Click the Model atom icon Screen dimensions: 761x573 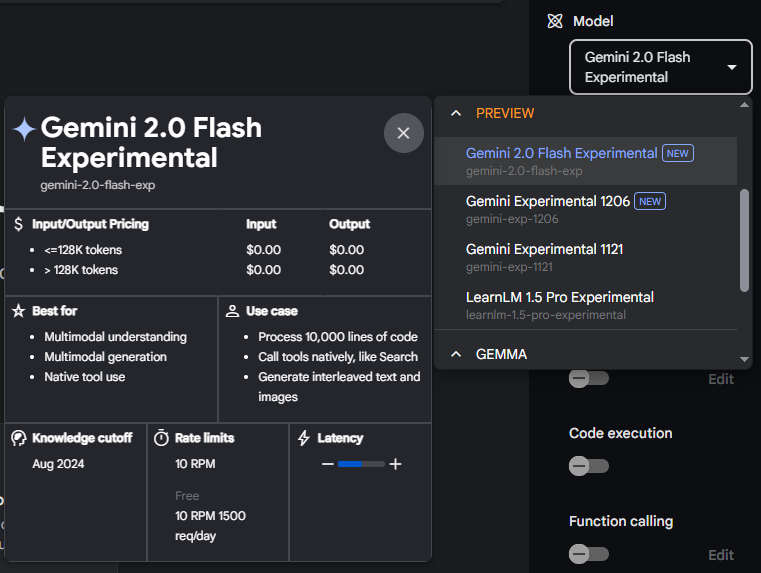coord(555,21)
